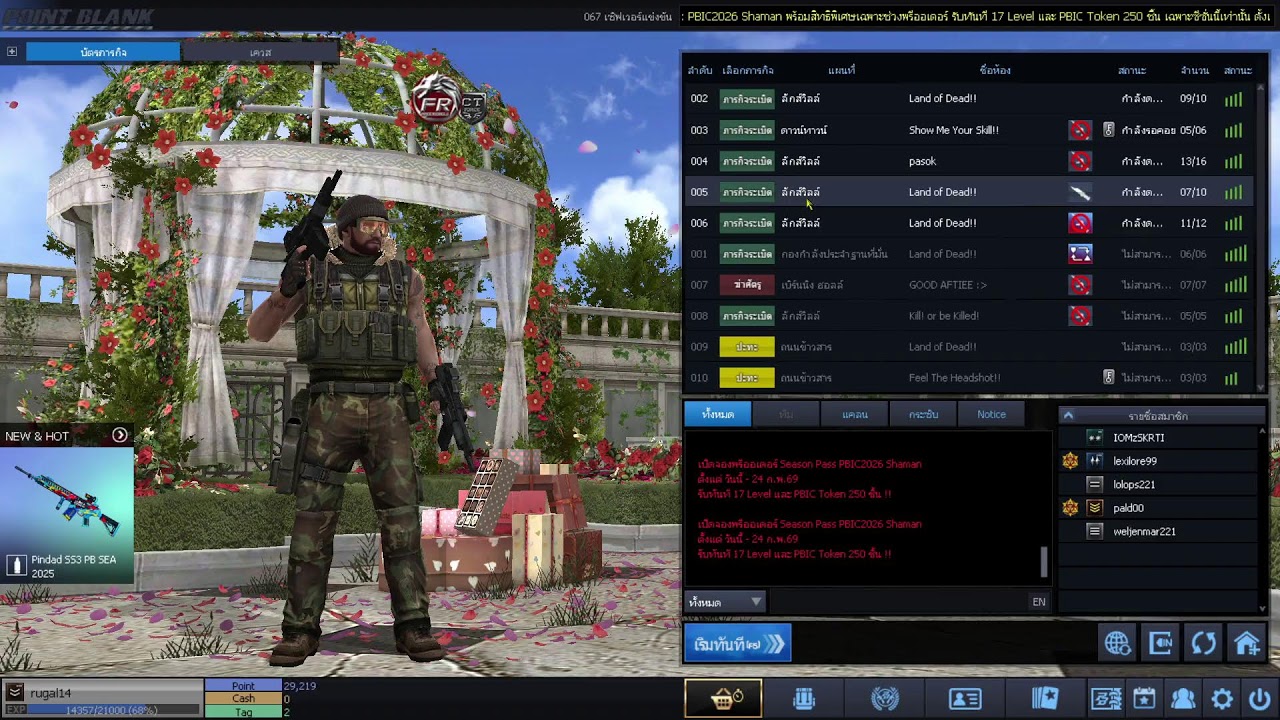
Task: Select the ทั้งหมด chat tab
Action: 718,414
